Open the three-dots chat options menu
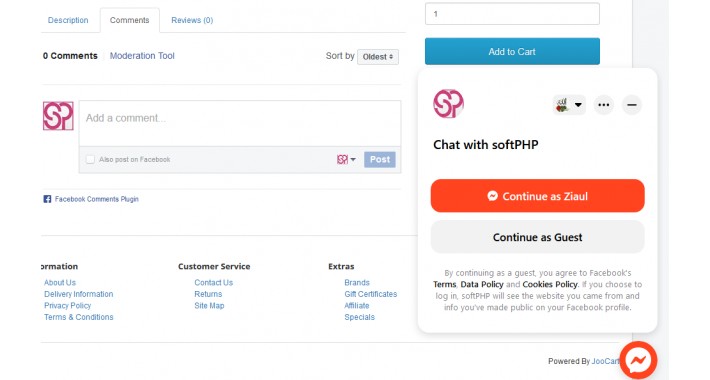 [x=604, y=105]
